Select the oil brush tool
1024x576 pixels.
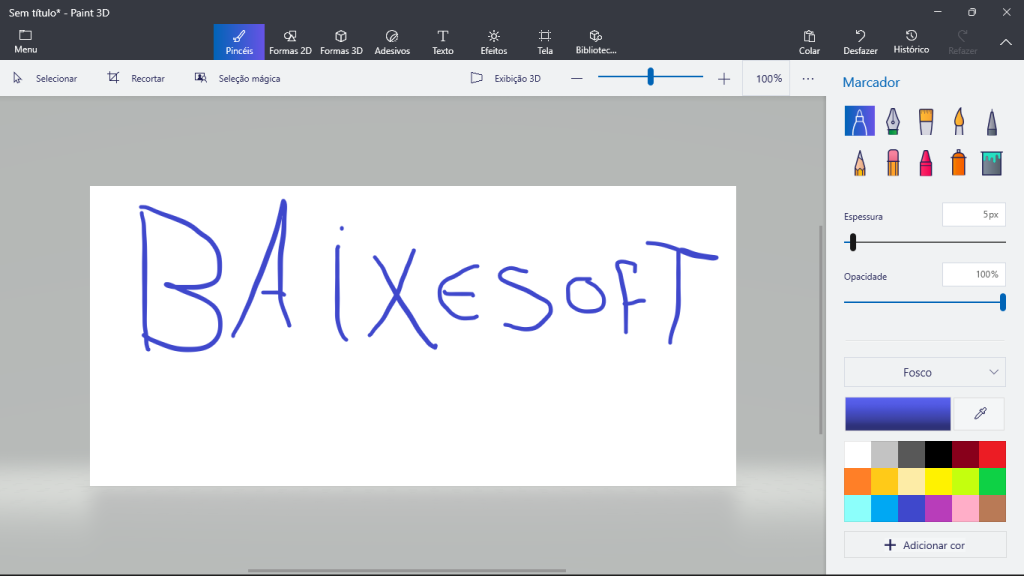pyautogui.click(x=925, y=120)
